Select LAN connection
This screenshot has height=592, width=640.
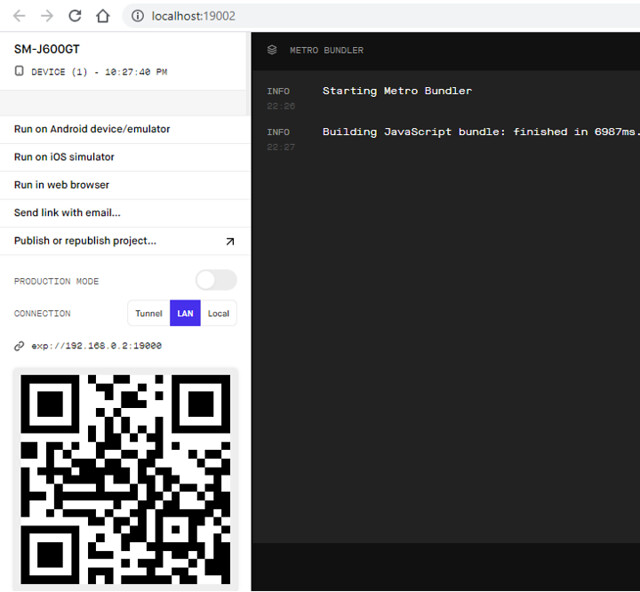point(185,313)
